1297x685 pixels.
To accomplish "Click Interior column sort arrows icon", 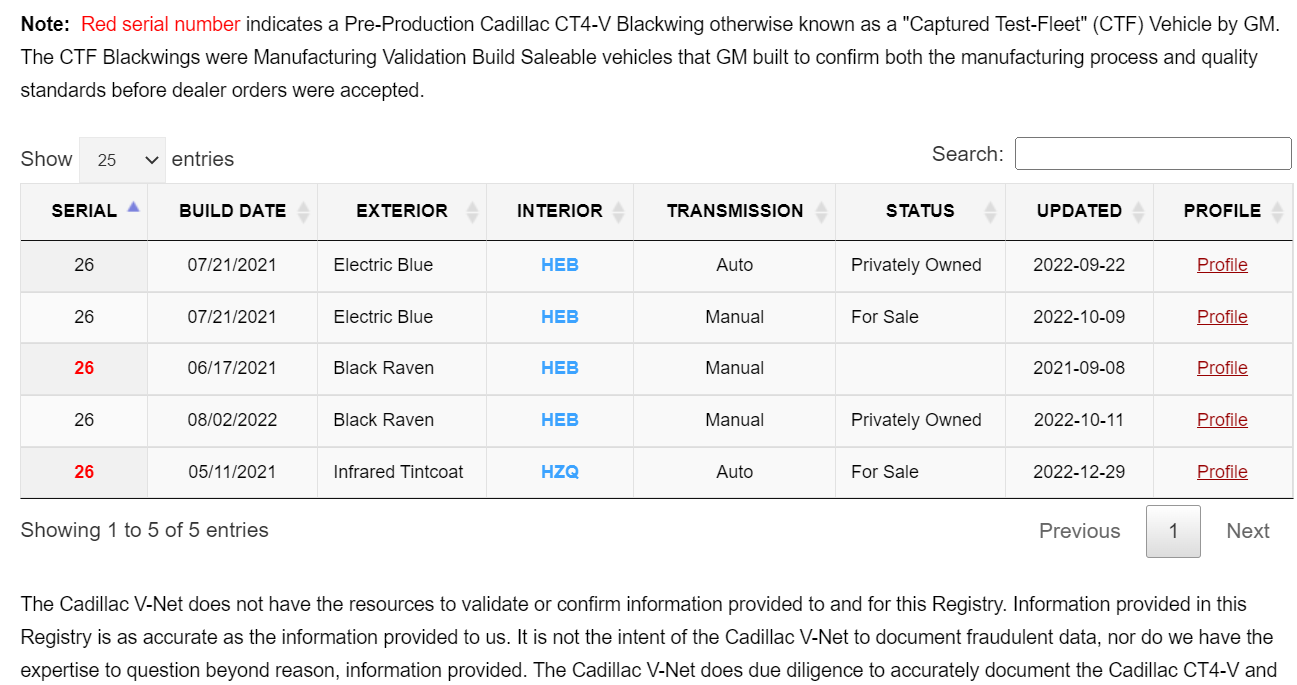I will [619, 211].
